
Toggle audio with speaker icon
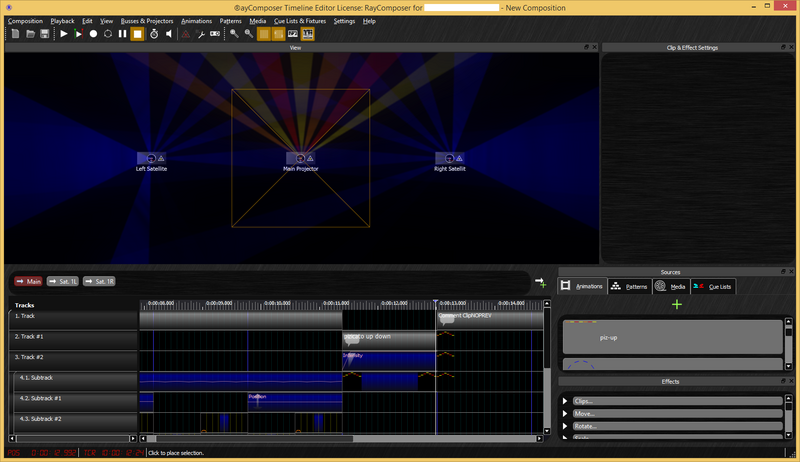coord(169,34)
